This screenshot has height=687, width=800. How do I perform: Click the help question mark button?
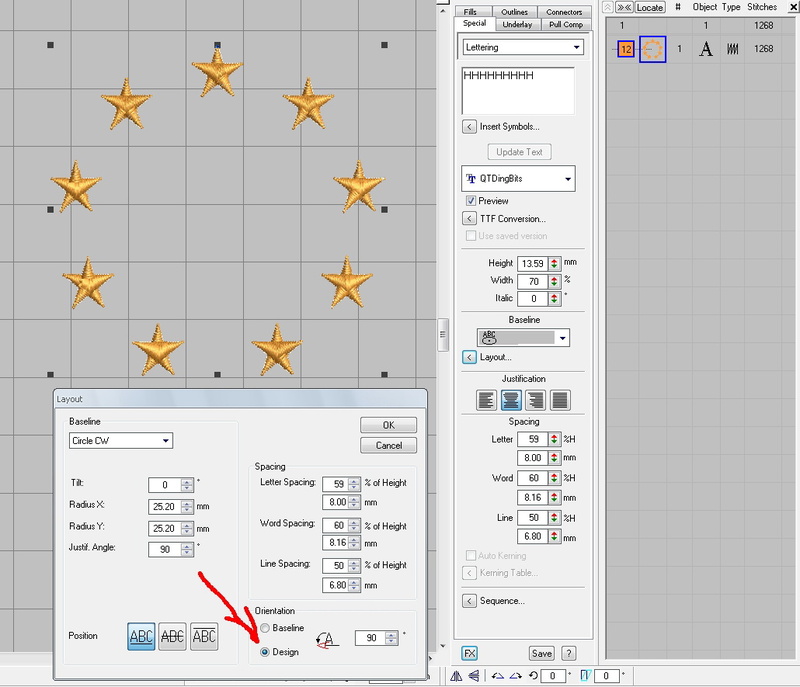pyautogui.click(x=569, y=653)
